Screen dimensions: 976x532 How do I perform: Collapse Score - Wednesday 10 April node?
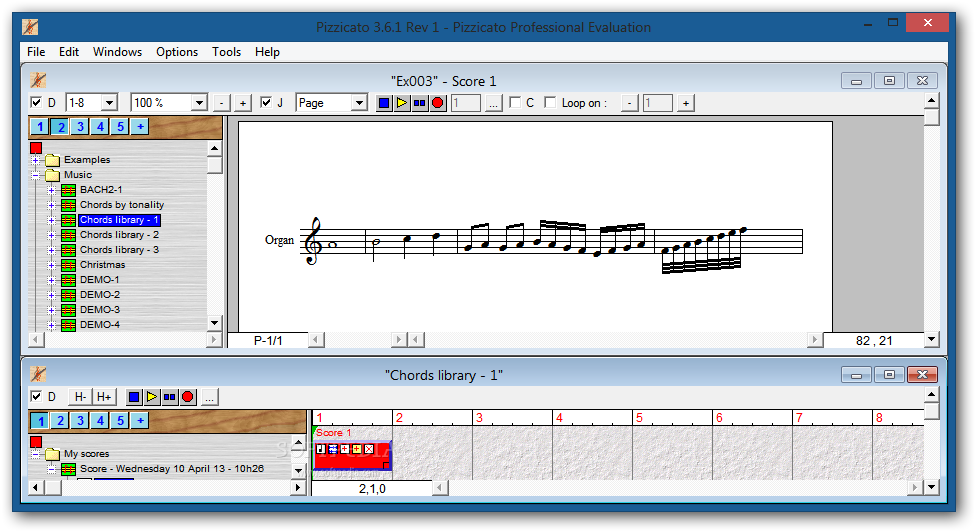click(x=52, y=469)
